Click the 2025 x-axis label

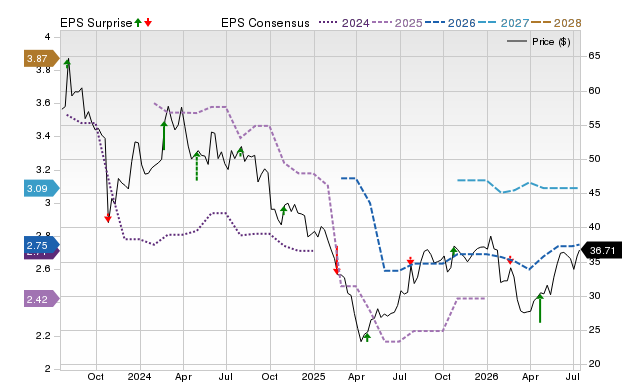pyautogui.click(x=313, y=376)
